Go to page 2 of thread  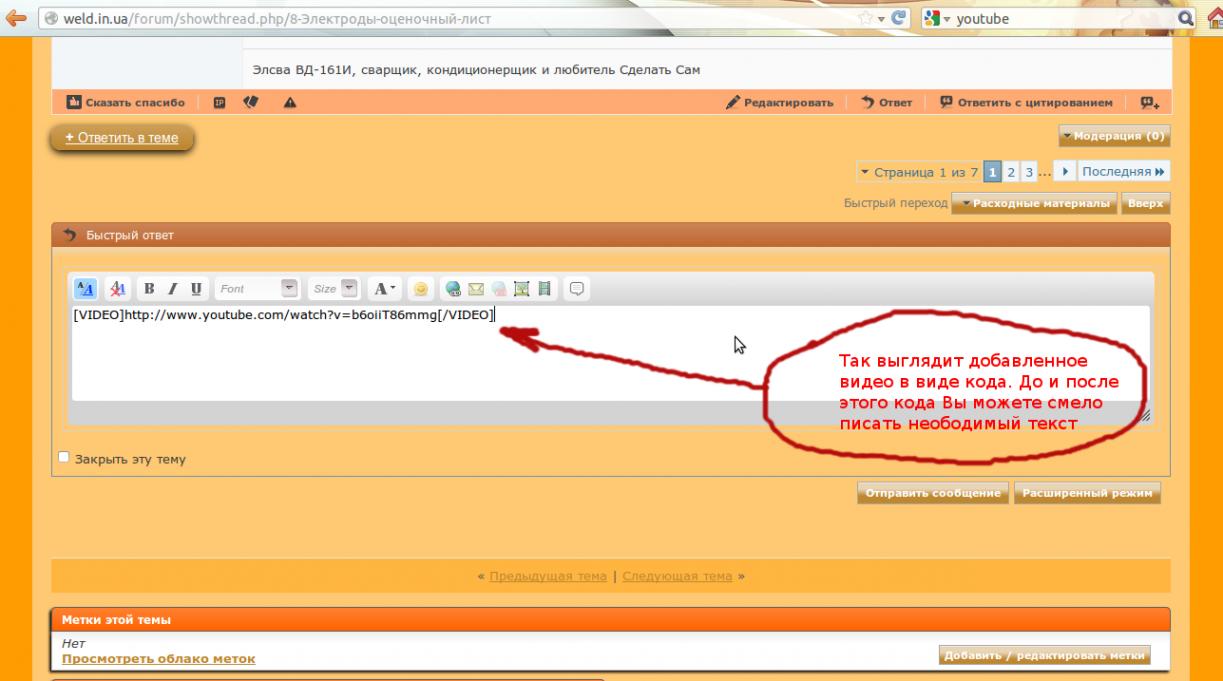point(1011,172)
